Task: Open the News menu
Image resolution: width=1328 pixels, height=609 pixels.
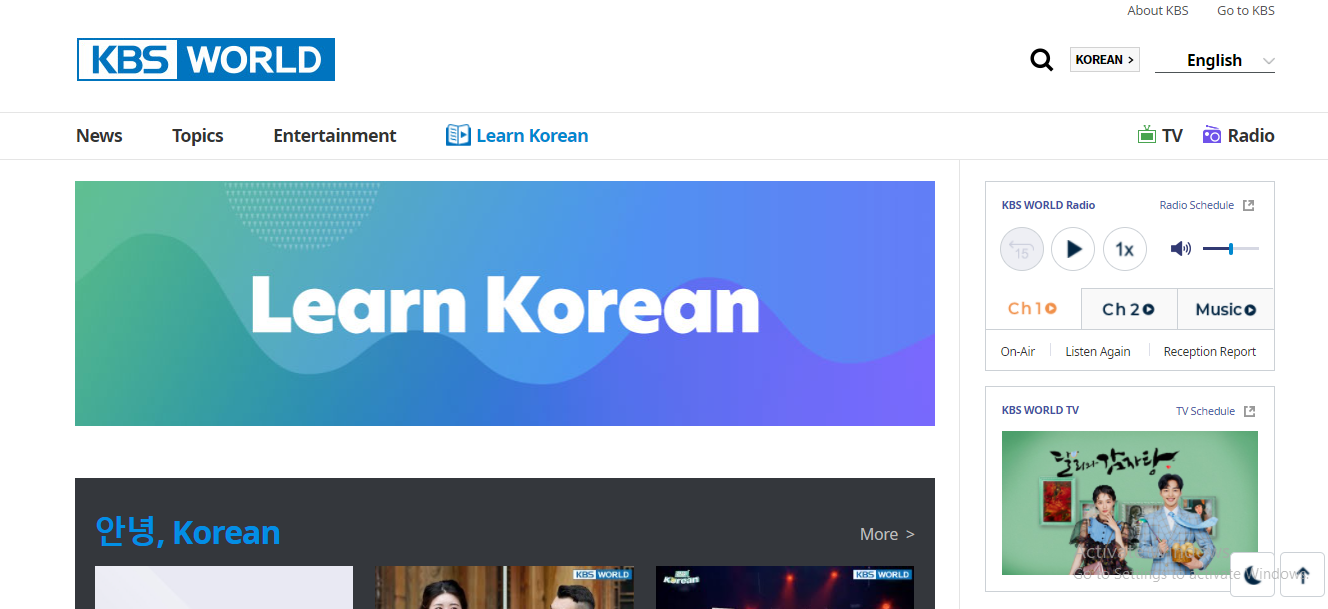Action: (x=99, y=136)
